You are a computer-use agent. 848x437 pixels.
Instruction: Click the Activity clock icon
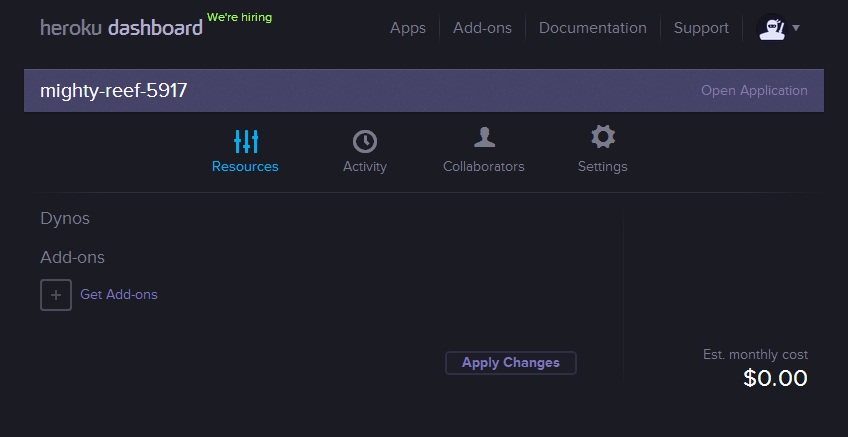coord(365,142)
